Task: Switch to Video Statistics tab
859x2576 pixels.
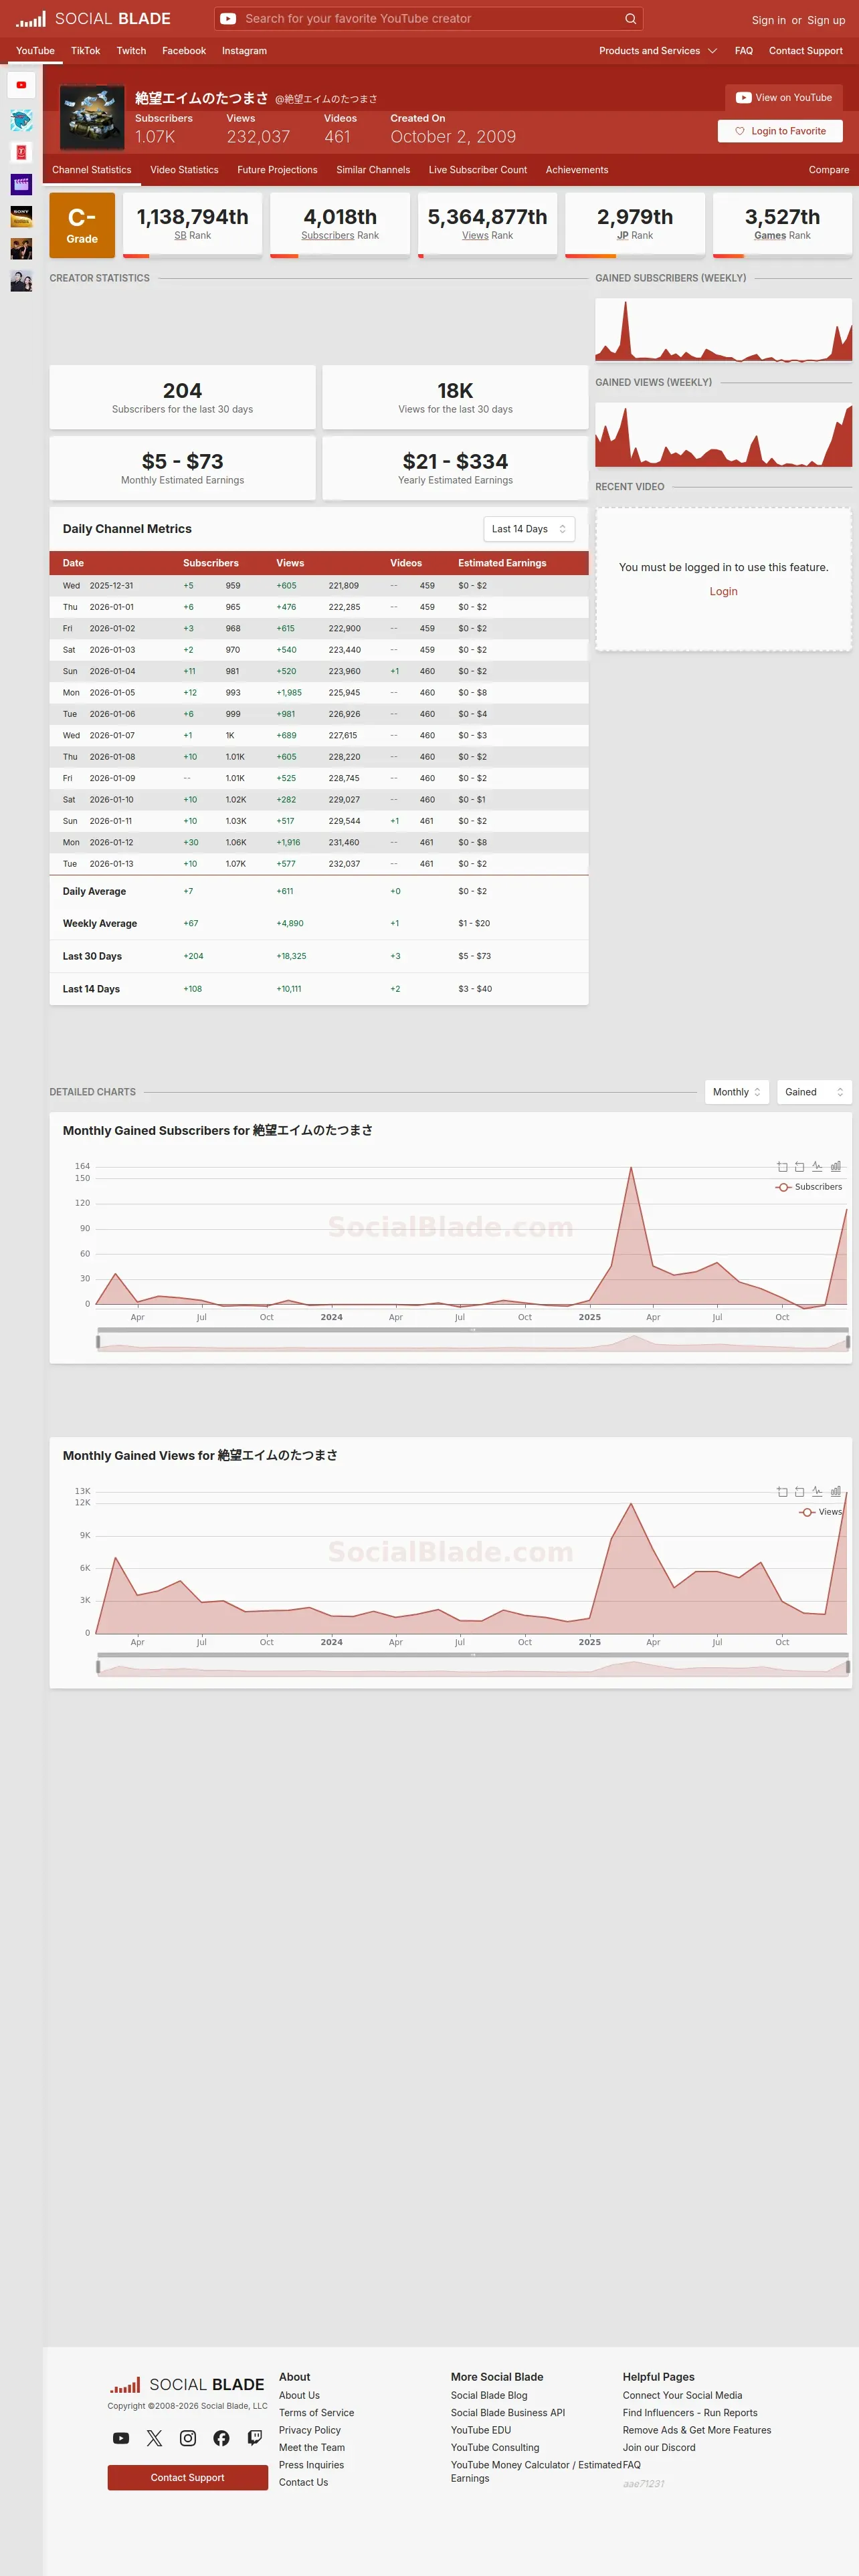Action: (184, 170)
